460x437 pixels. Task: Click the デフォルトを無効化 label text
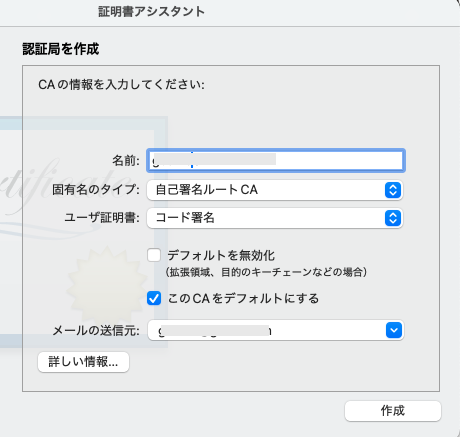coord(221,255)
